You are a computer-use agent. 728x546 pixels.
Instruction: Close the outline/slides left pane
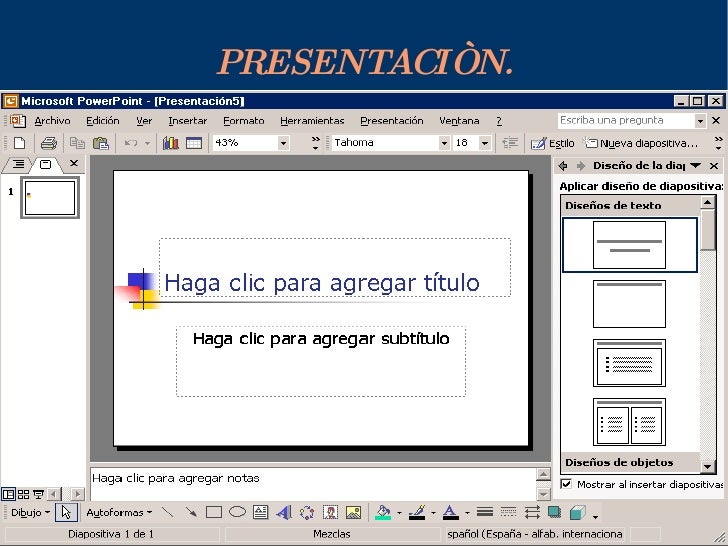74,163
